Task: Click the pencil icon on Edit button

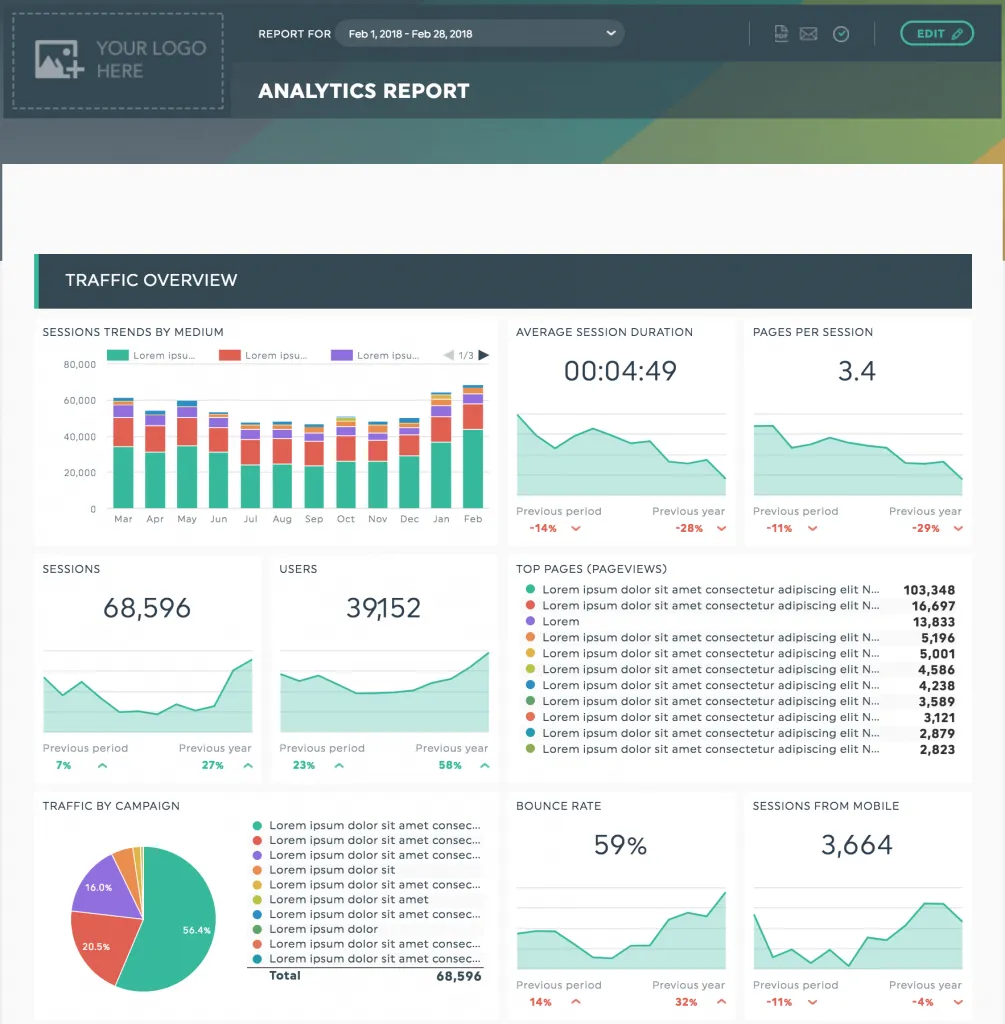Action: click(957, 34)
